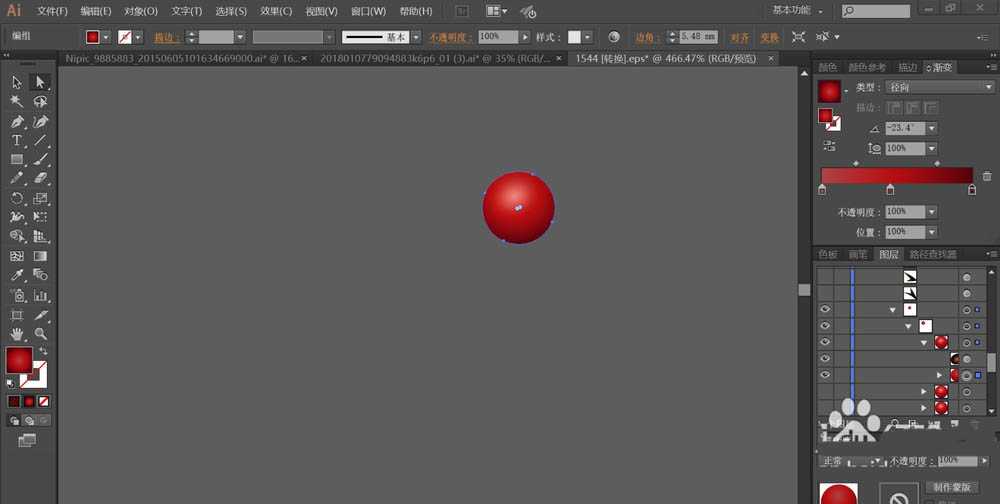
Task: Apply Gradient mode button below fill swatch
Action: [29, 401]
